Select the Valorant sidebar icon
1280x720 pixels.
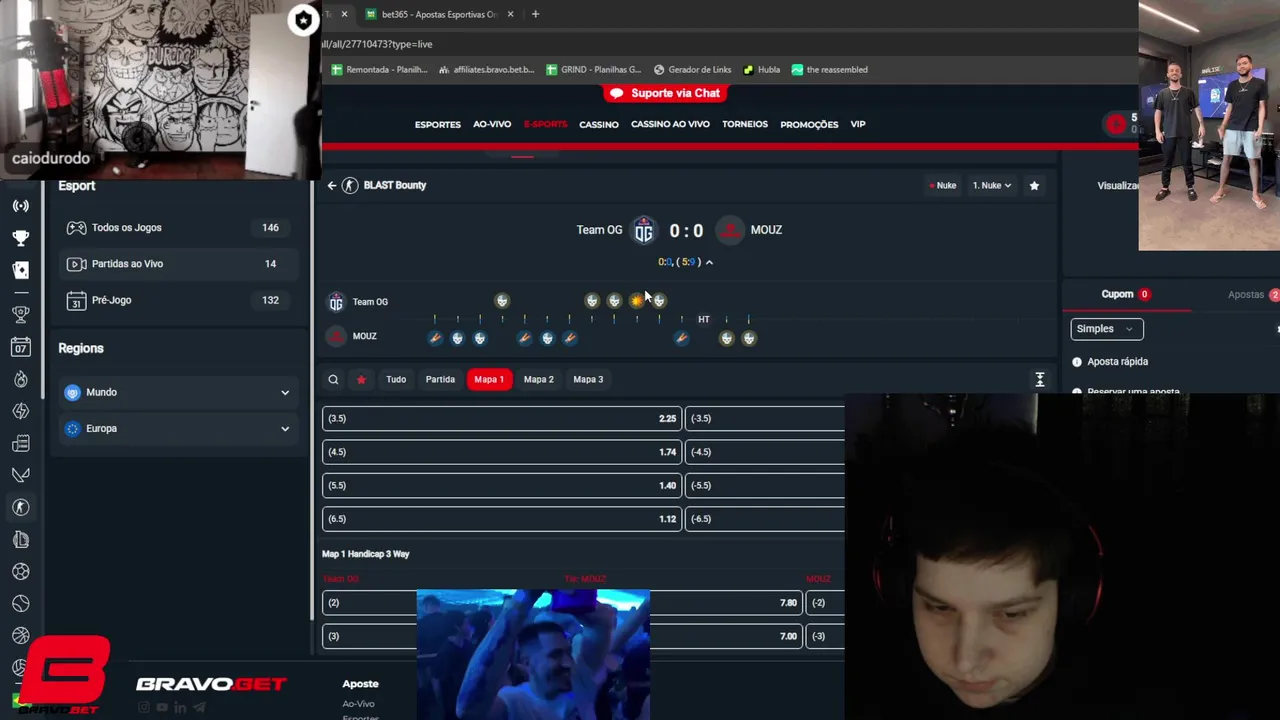coord(20,475)
